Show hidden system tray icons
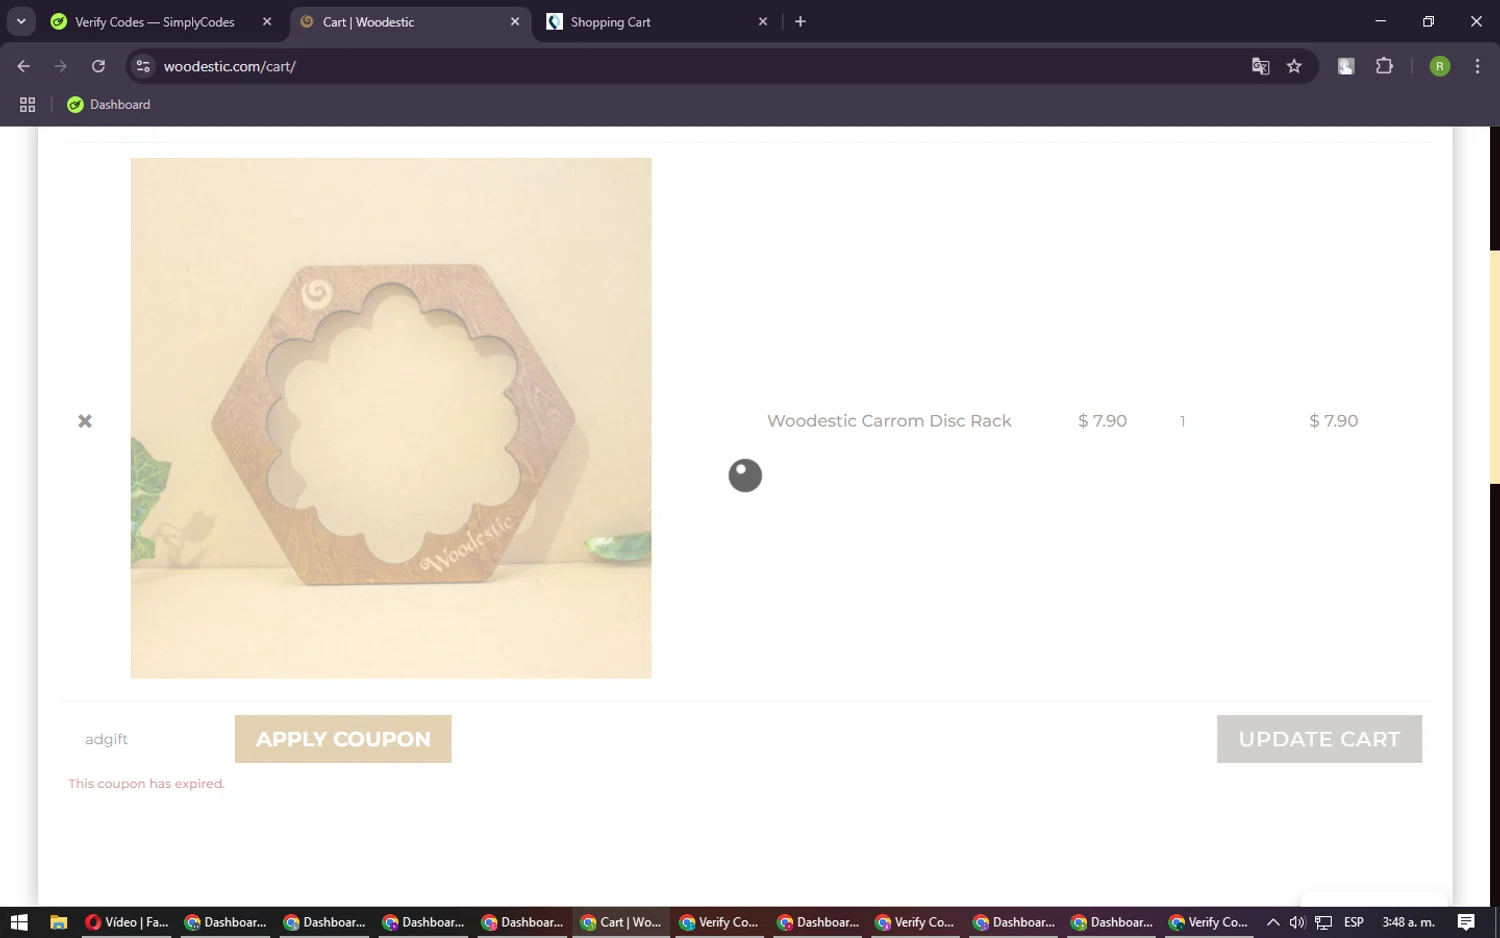 click(x=1273, y=922)
